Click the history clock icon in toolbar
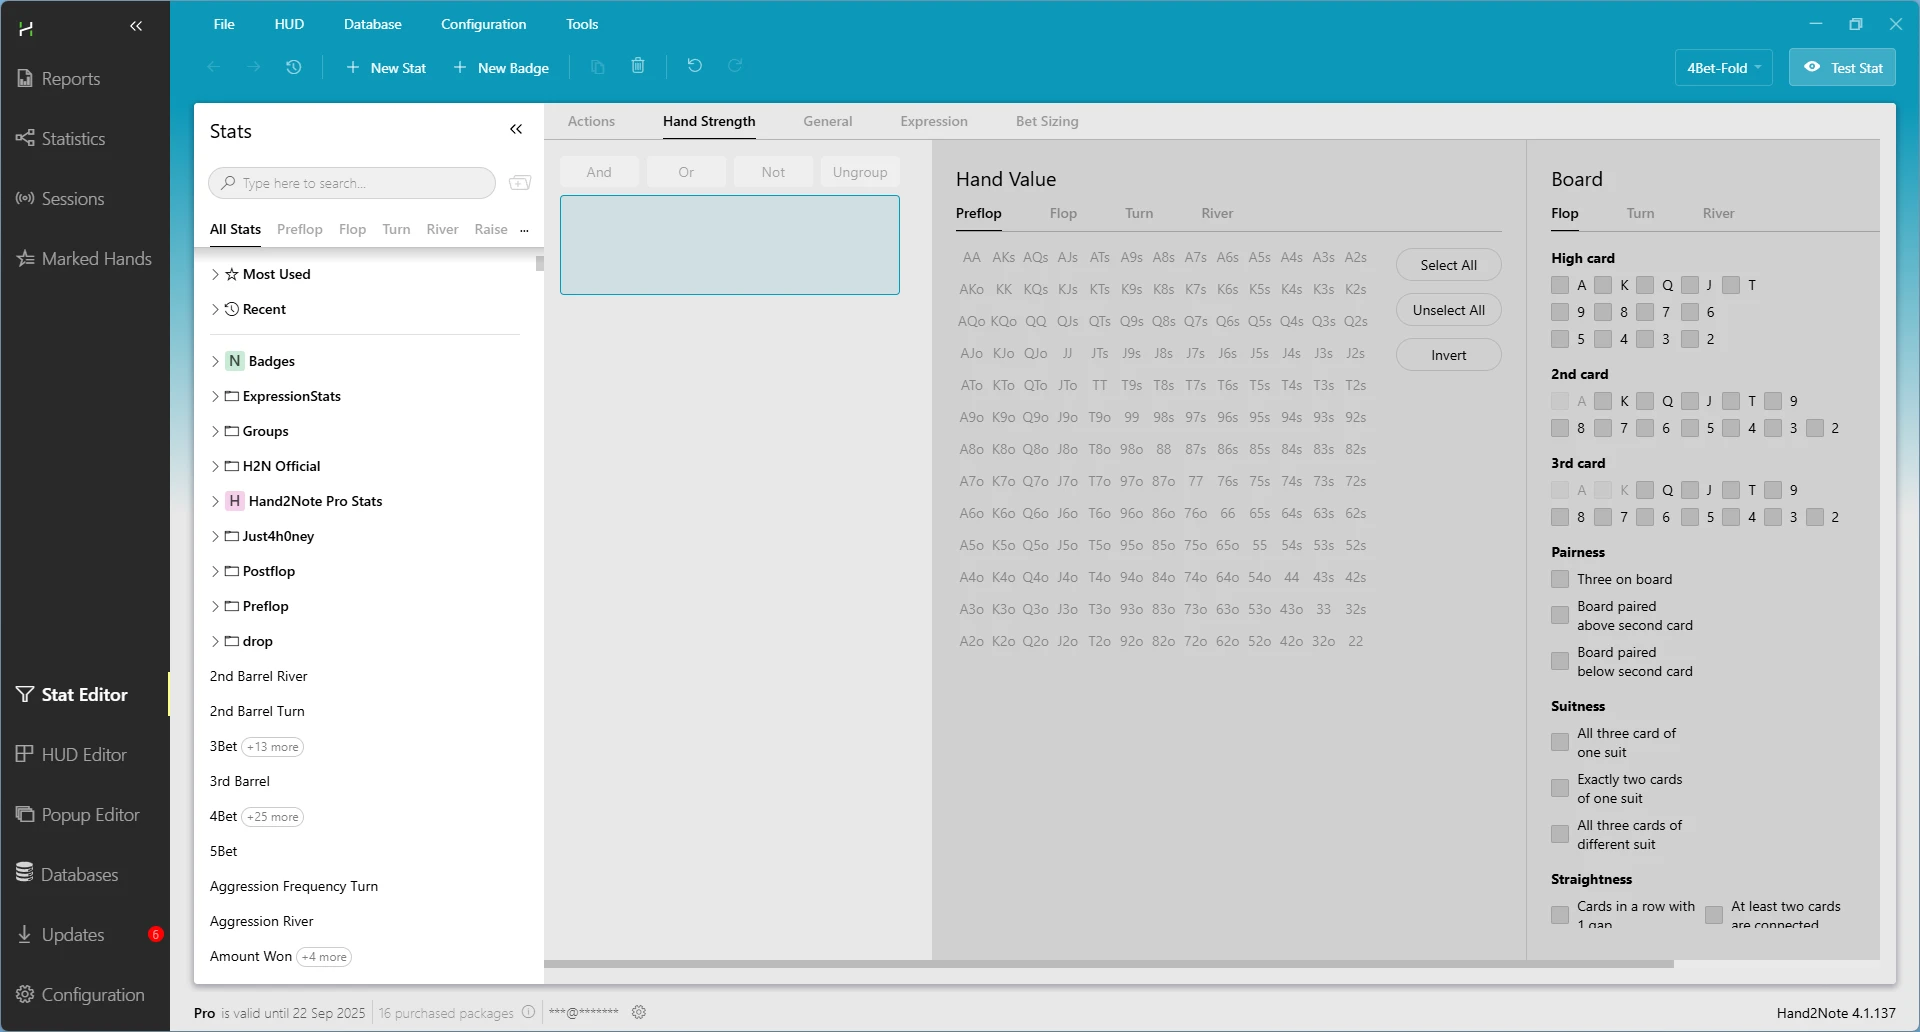This screenshot has height=1032, width=1920. tap(293, 67)
